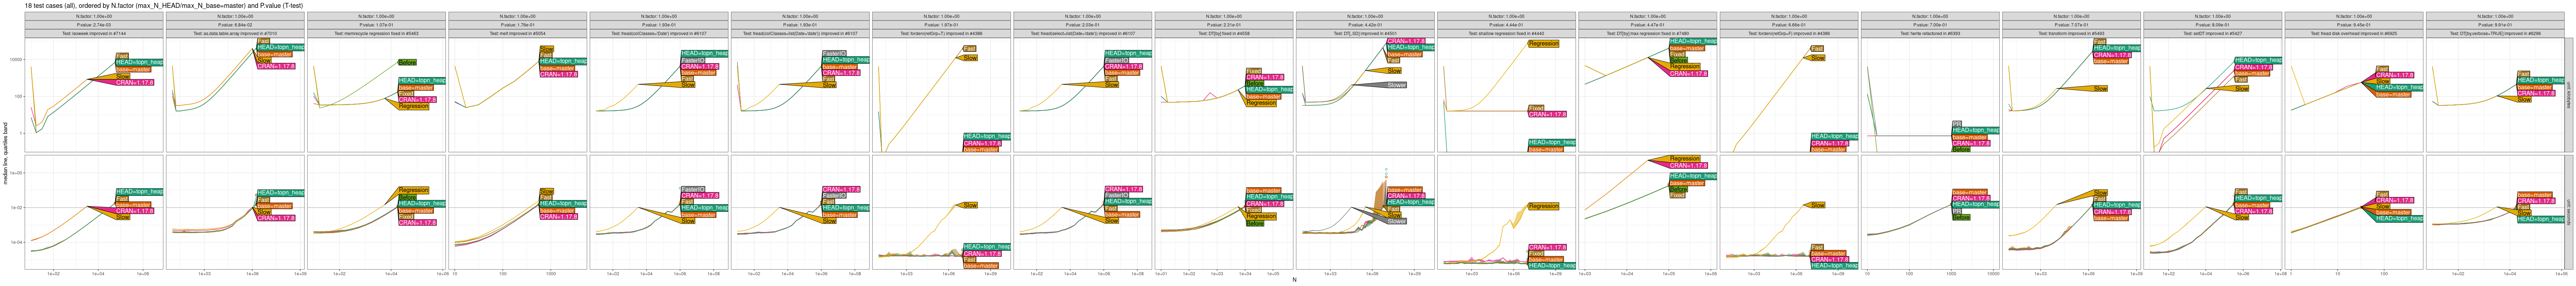Viewport: 2576px width, 286px height.
Task: Click the x-axis title 'N'
Action: 1294,280
